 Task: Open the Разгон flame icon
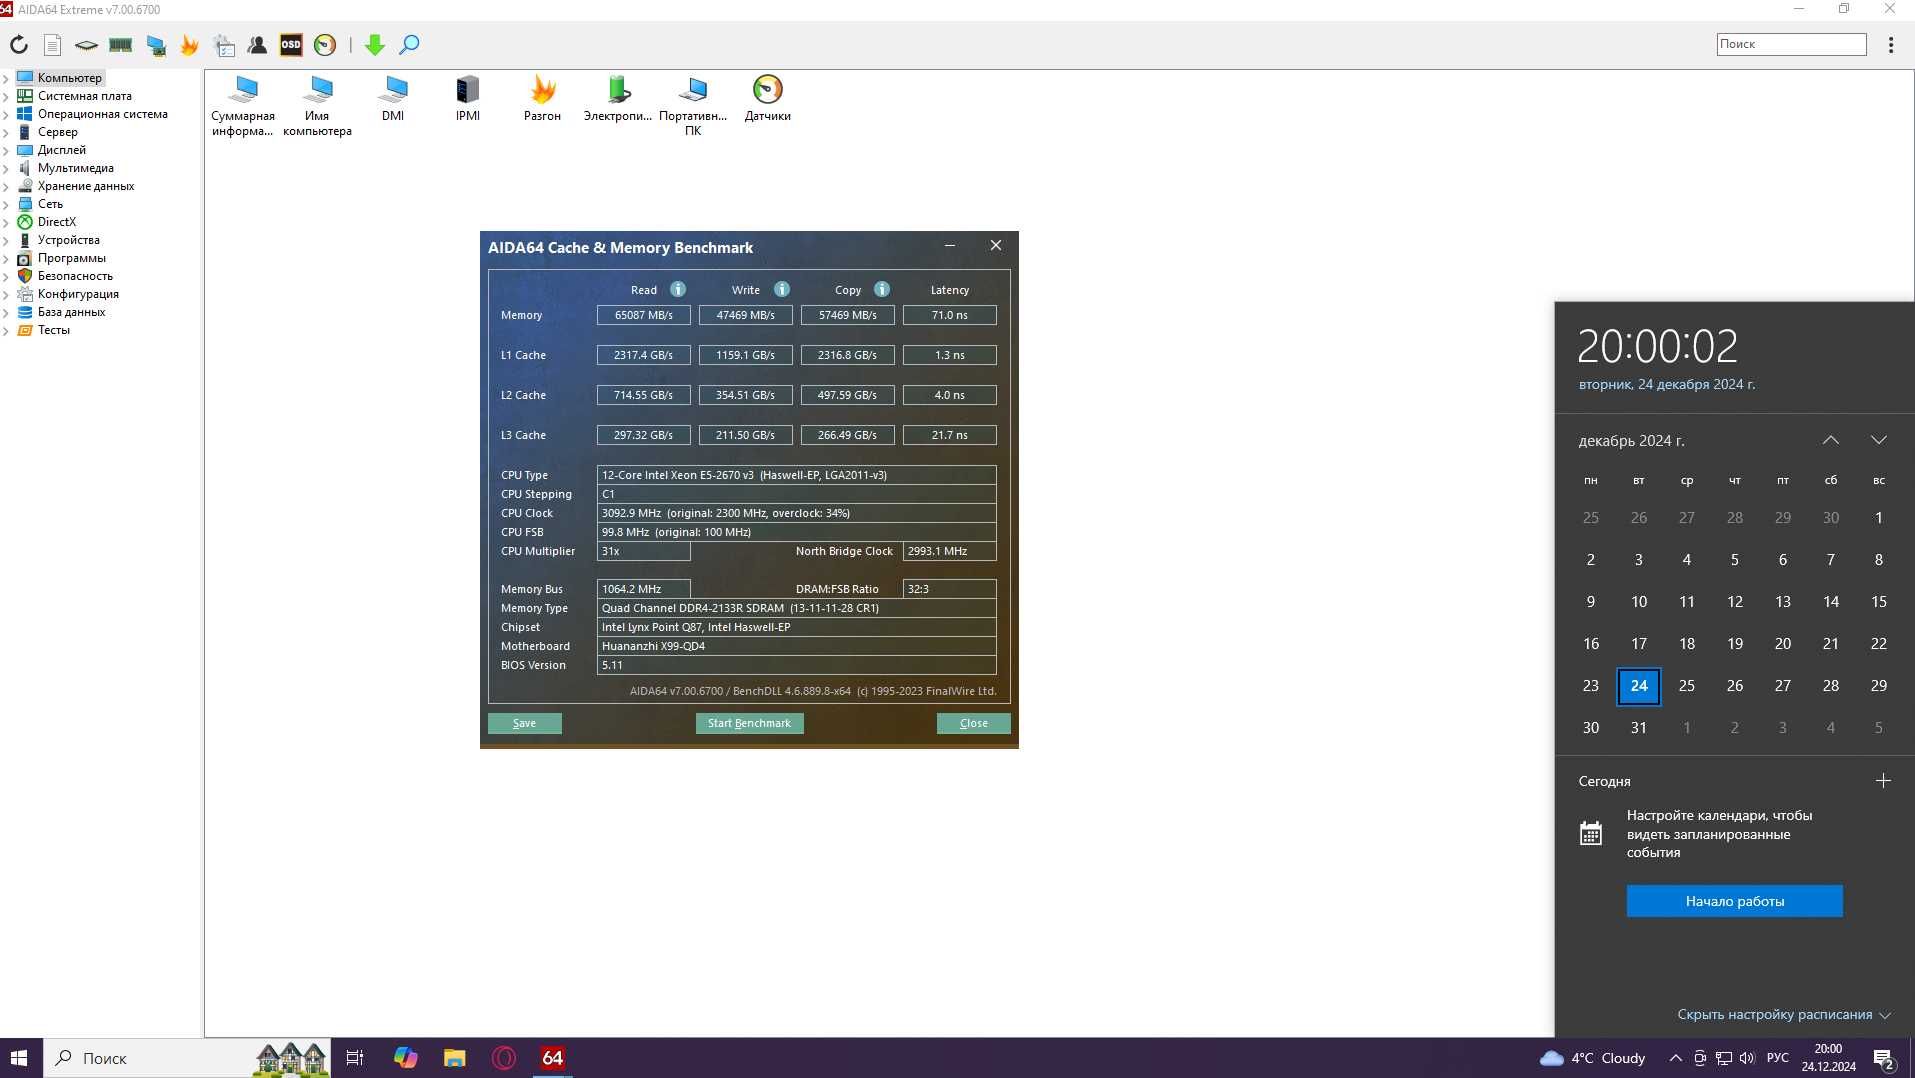(543, 98)
